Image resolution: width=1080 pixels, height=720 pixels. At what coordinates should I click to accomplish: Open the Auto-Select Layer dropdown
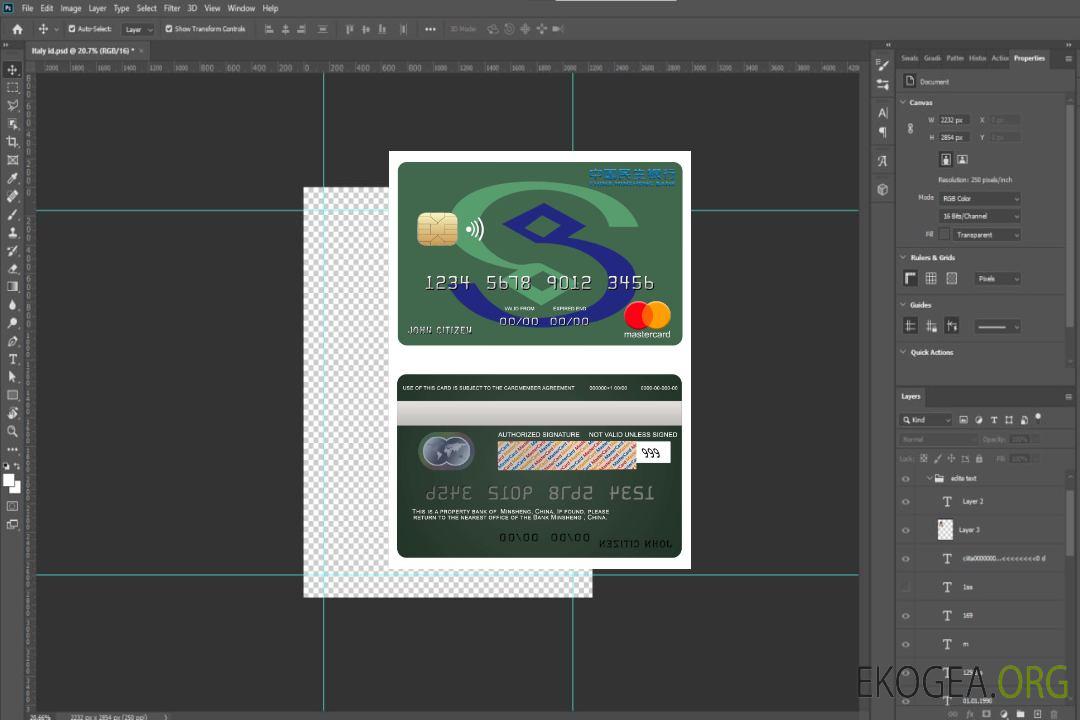point(138,29)
